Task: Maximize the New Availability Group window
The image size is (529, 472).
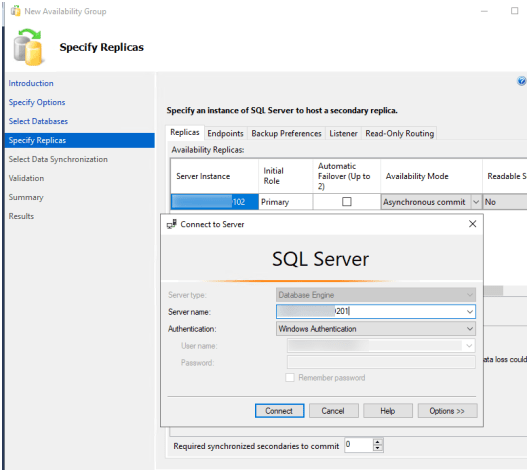Action: pos(514,11)
